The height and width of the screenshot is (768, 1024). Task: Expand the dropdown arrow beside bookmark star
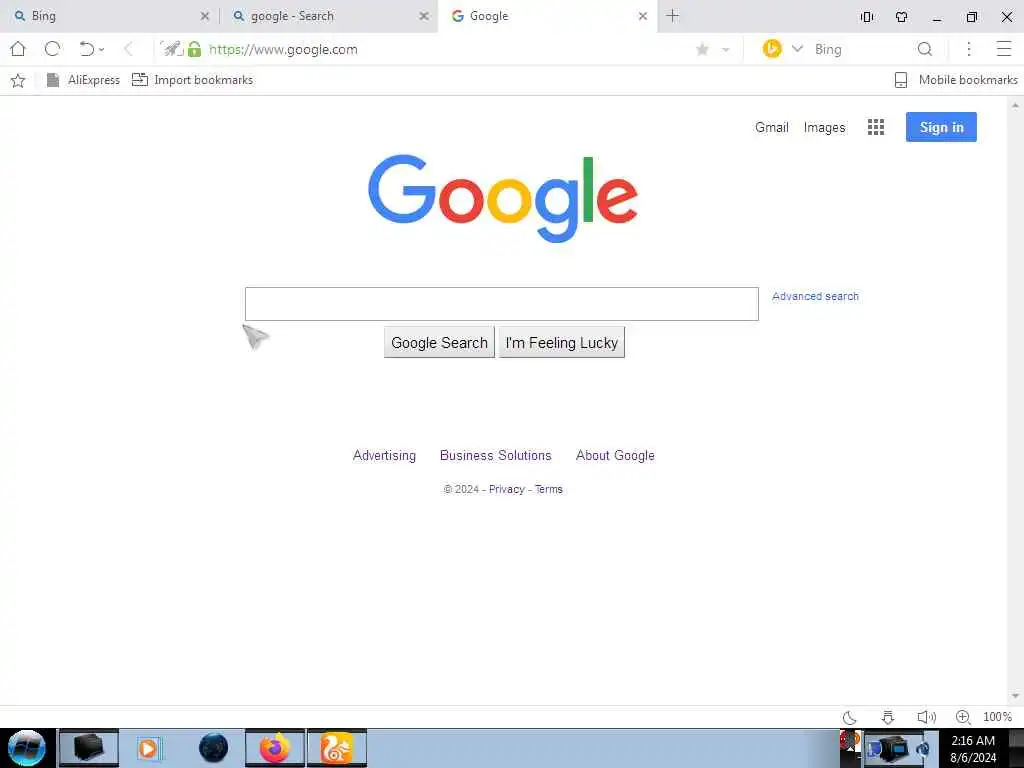(x=726, y=50)
